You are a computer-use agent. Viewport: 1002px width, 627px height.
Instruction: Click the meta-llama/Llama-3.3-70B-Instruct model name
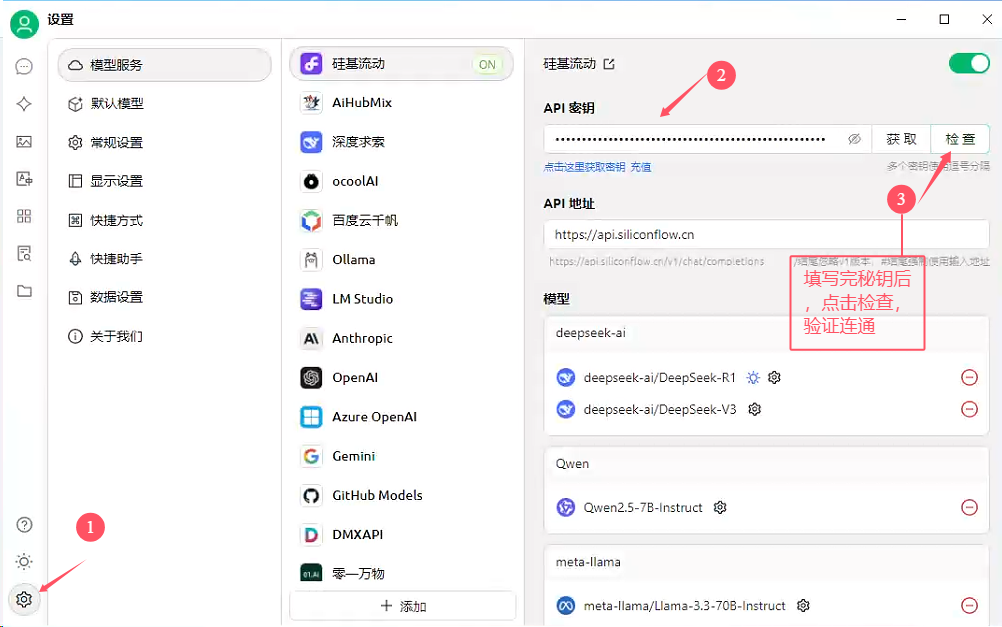point(684,605)
